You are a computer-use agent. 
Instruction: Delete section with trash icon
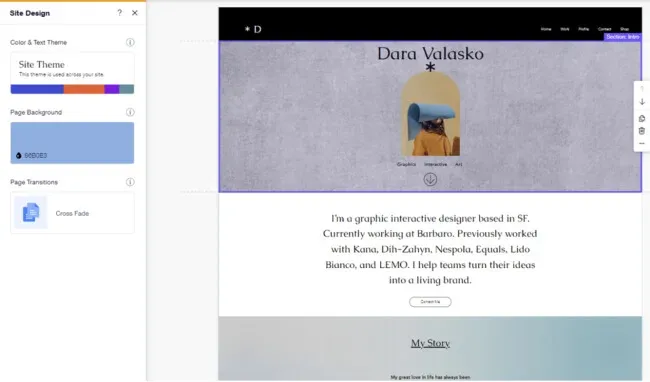[x=642, y=131]
